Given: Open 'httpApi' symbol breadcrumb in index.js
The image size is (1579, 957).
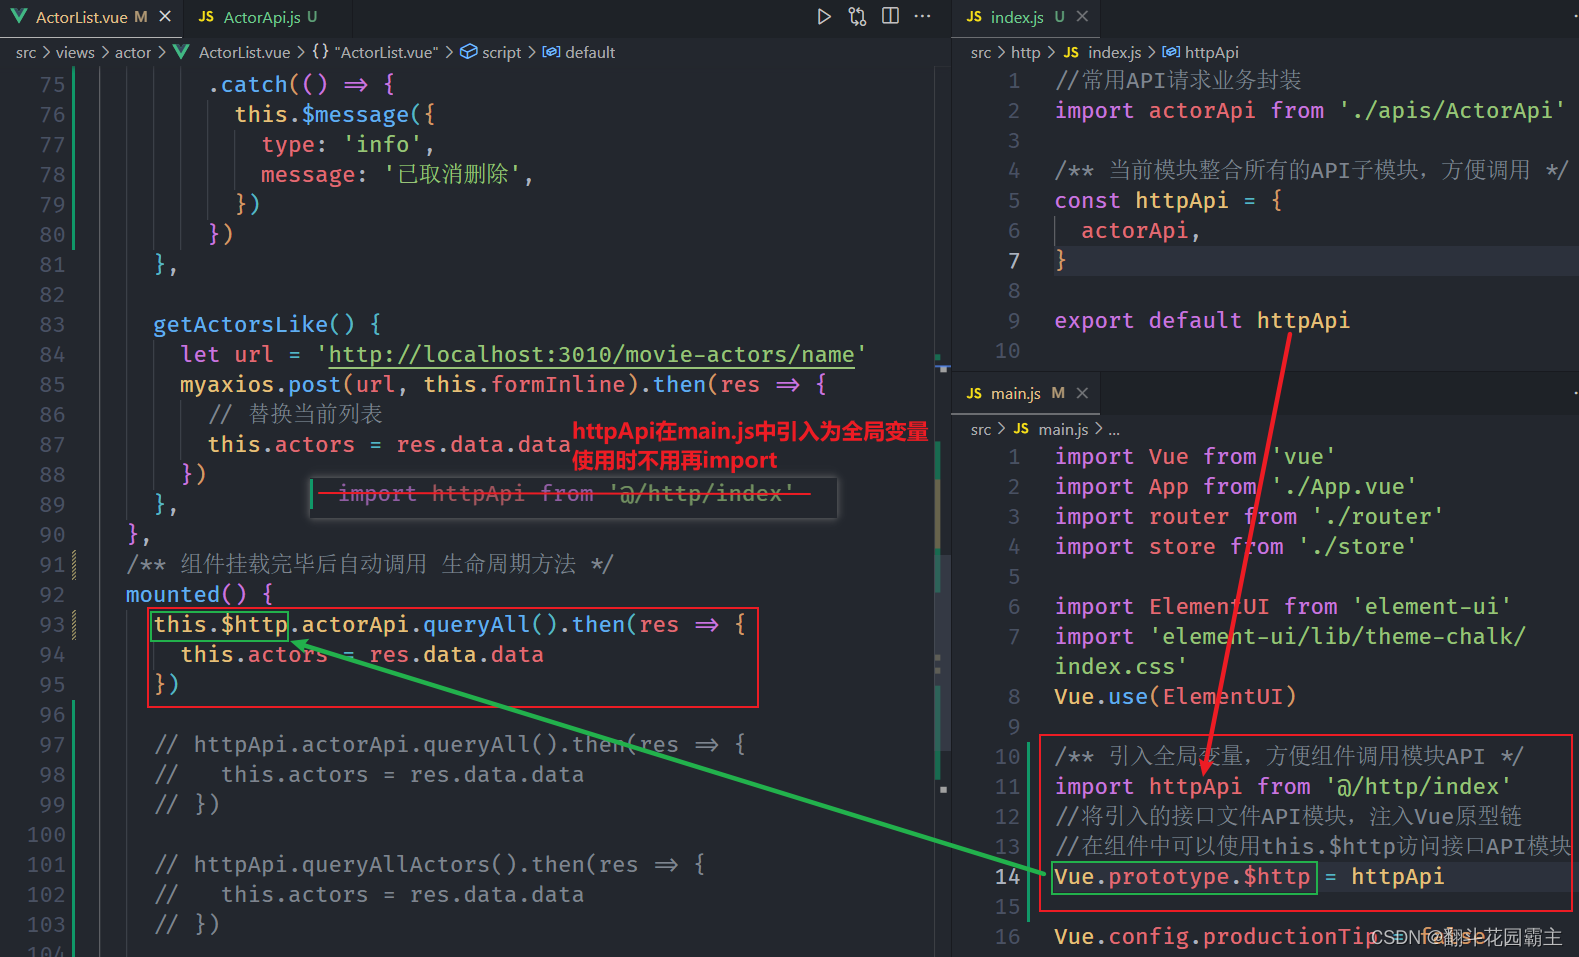Looking at the screenshot, I should pos(1200,52).
